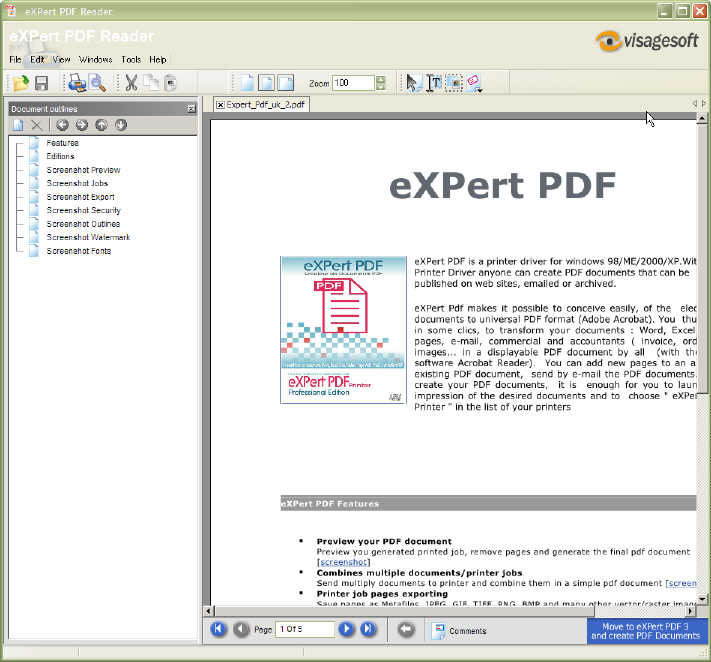The image size is (711, 662).
Task: Select the Screenshot Jobs outline item
Action: (x=77, y=183)
